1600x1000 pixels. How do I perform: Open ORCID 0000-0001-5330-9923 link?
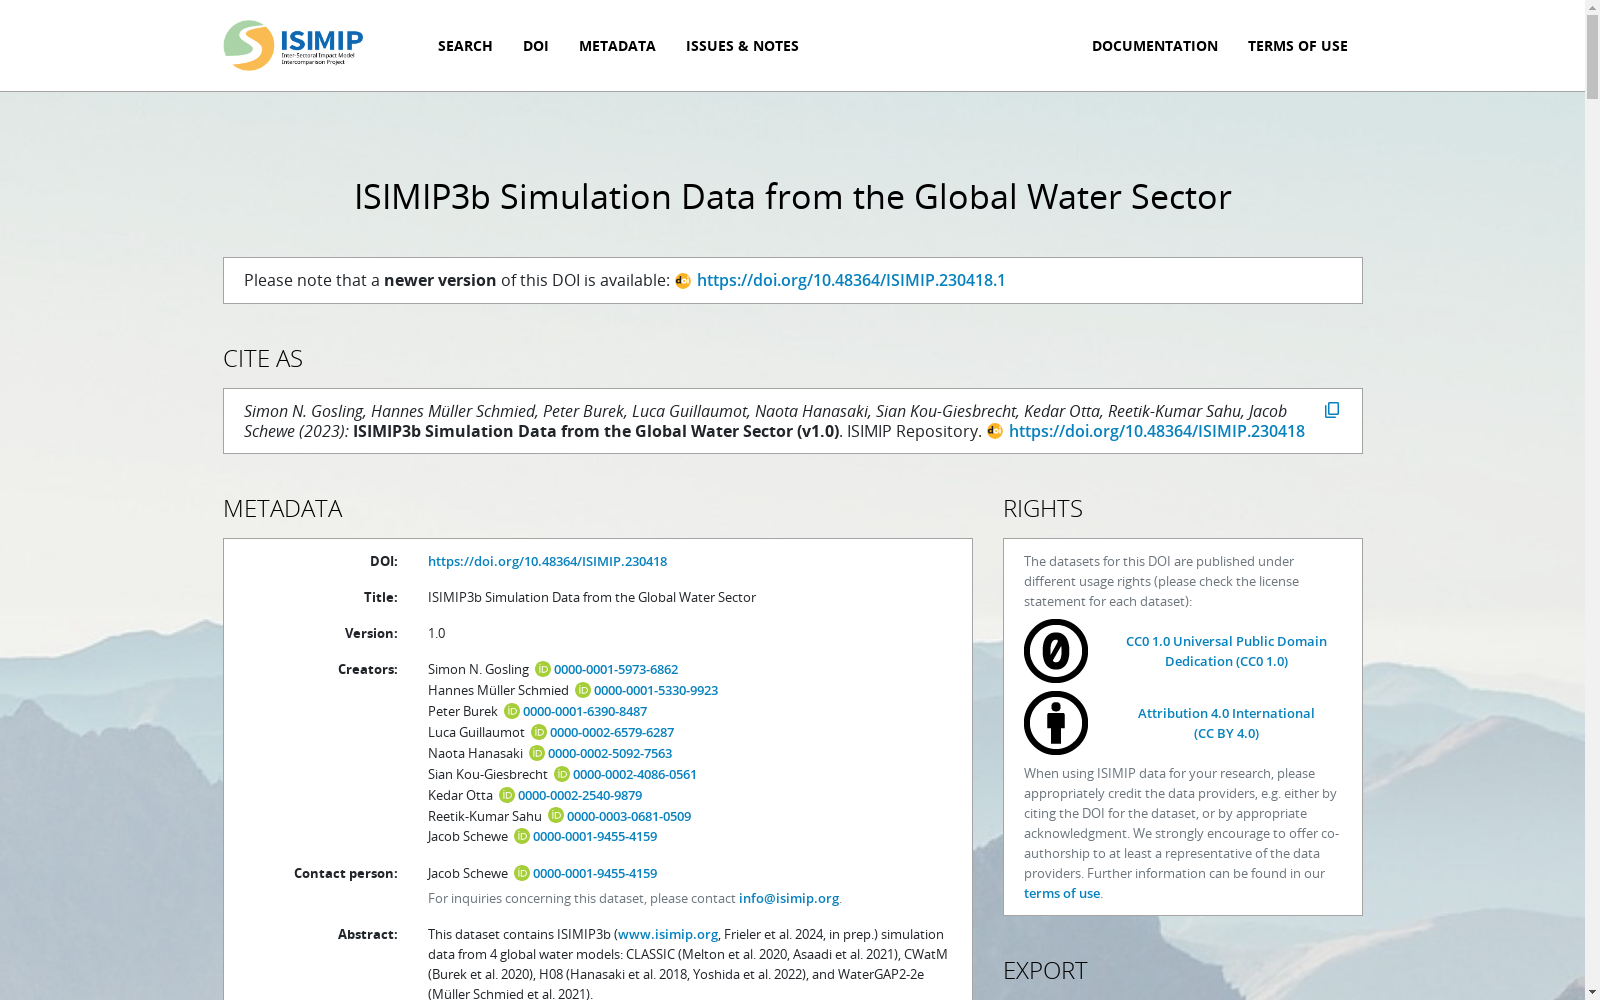click(656, 690)
